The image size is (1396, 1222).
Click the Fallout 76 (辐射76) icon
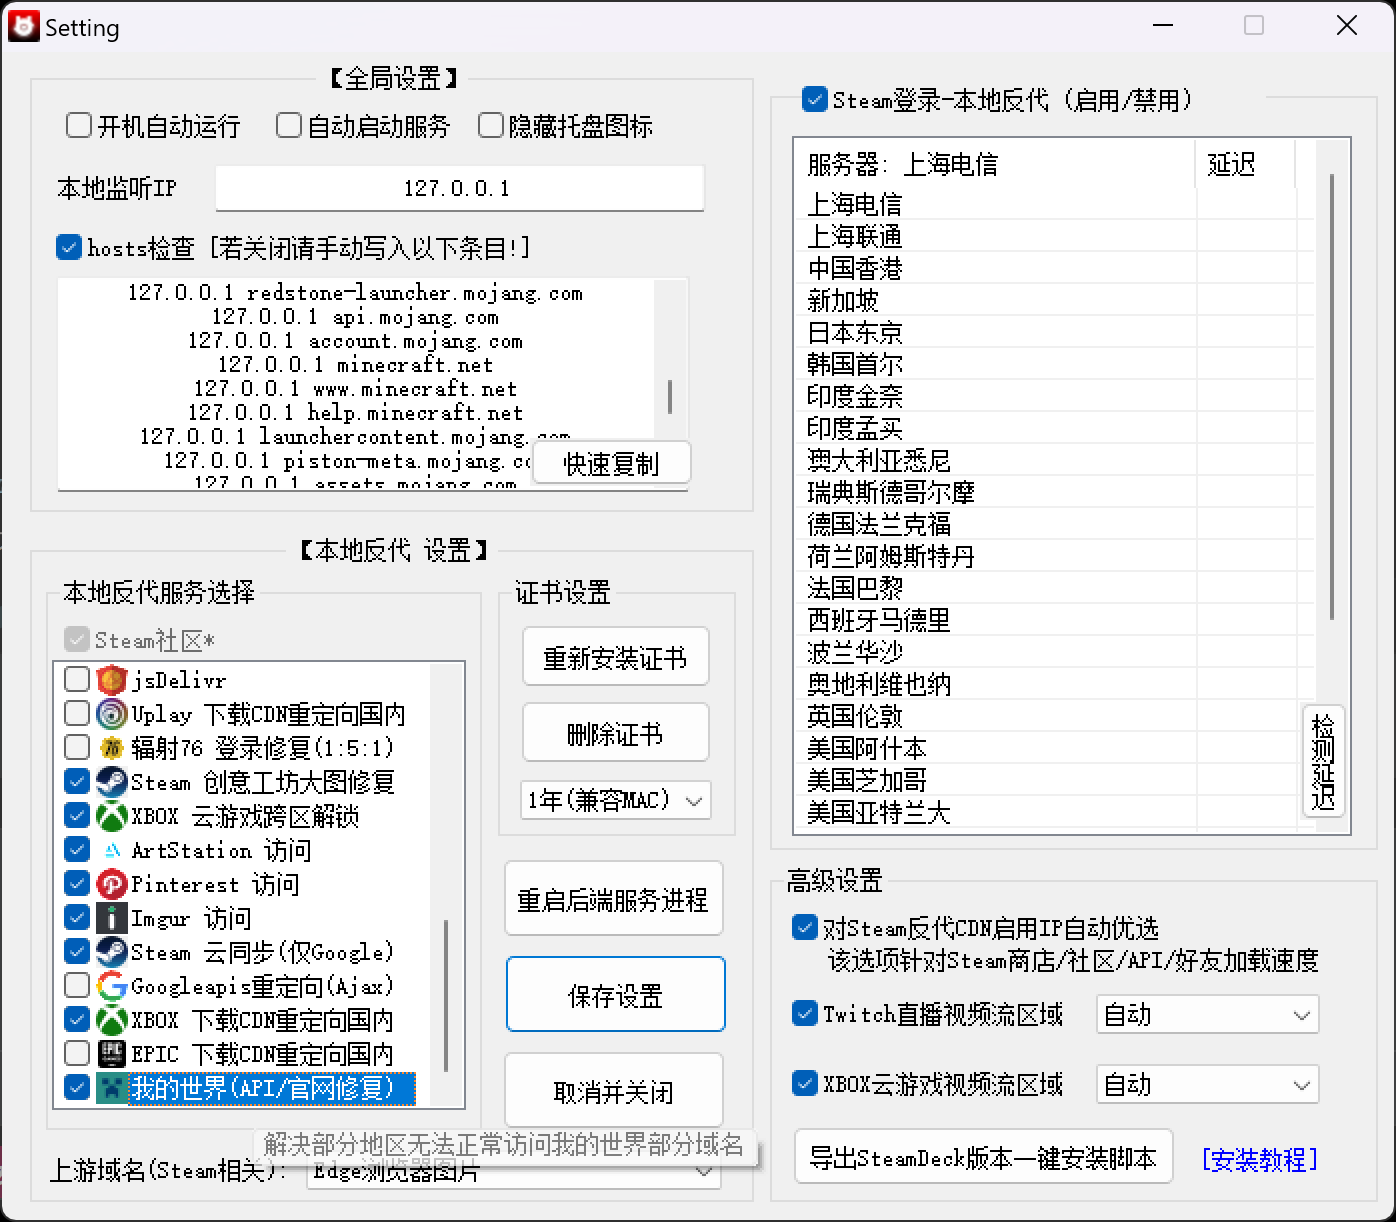click(112, 748)
